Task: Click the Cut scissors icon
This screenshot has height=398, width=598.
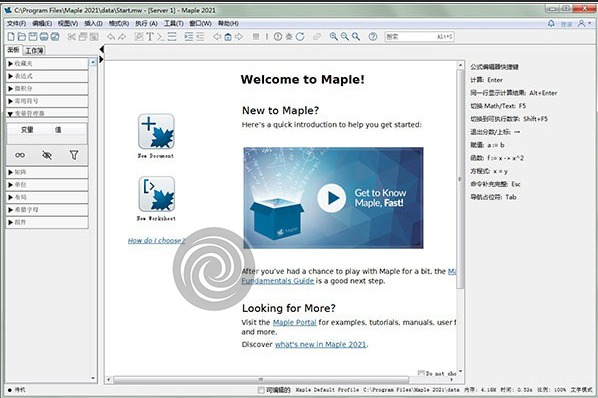Action: click(72, 37)
